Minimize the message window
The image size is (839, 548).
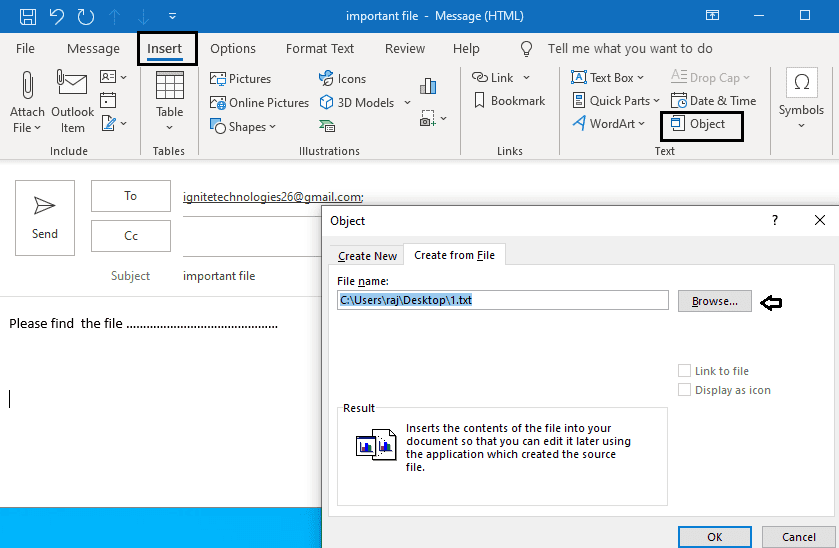tap(759, 16)
